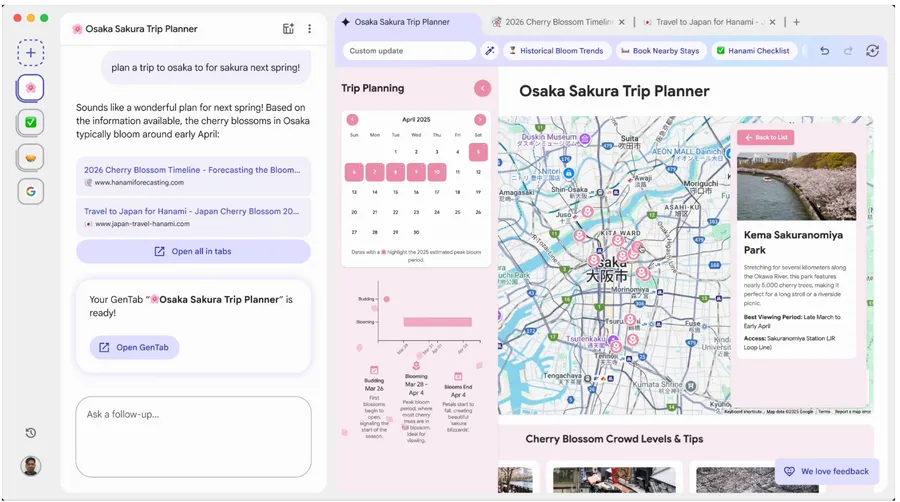Viewport: 900px width, 502px height.
Task: Open a new browser tab with plus
Action: tap(796, 22)
